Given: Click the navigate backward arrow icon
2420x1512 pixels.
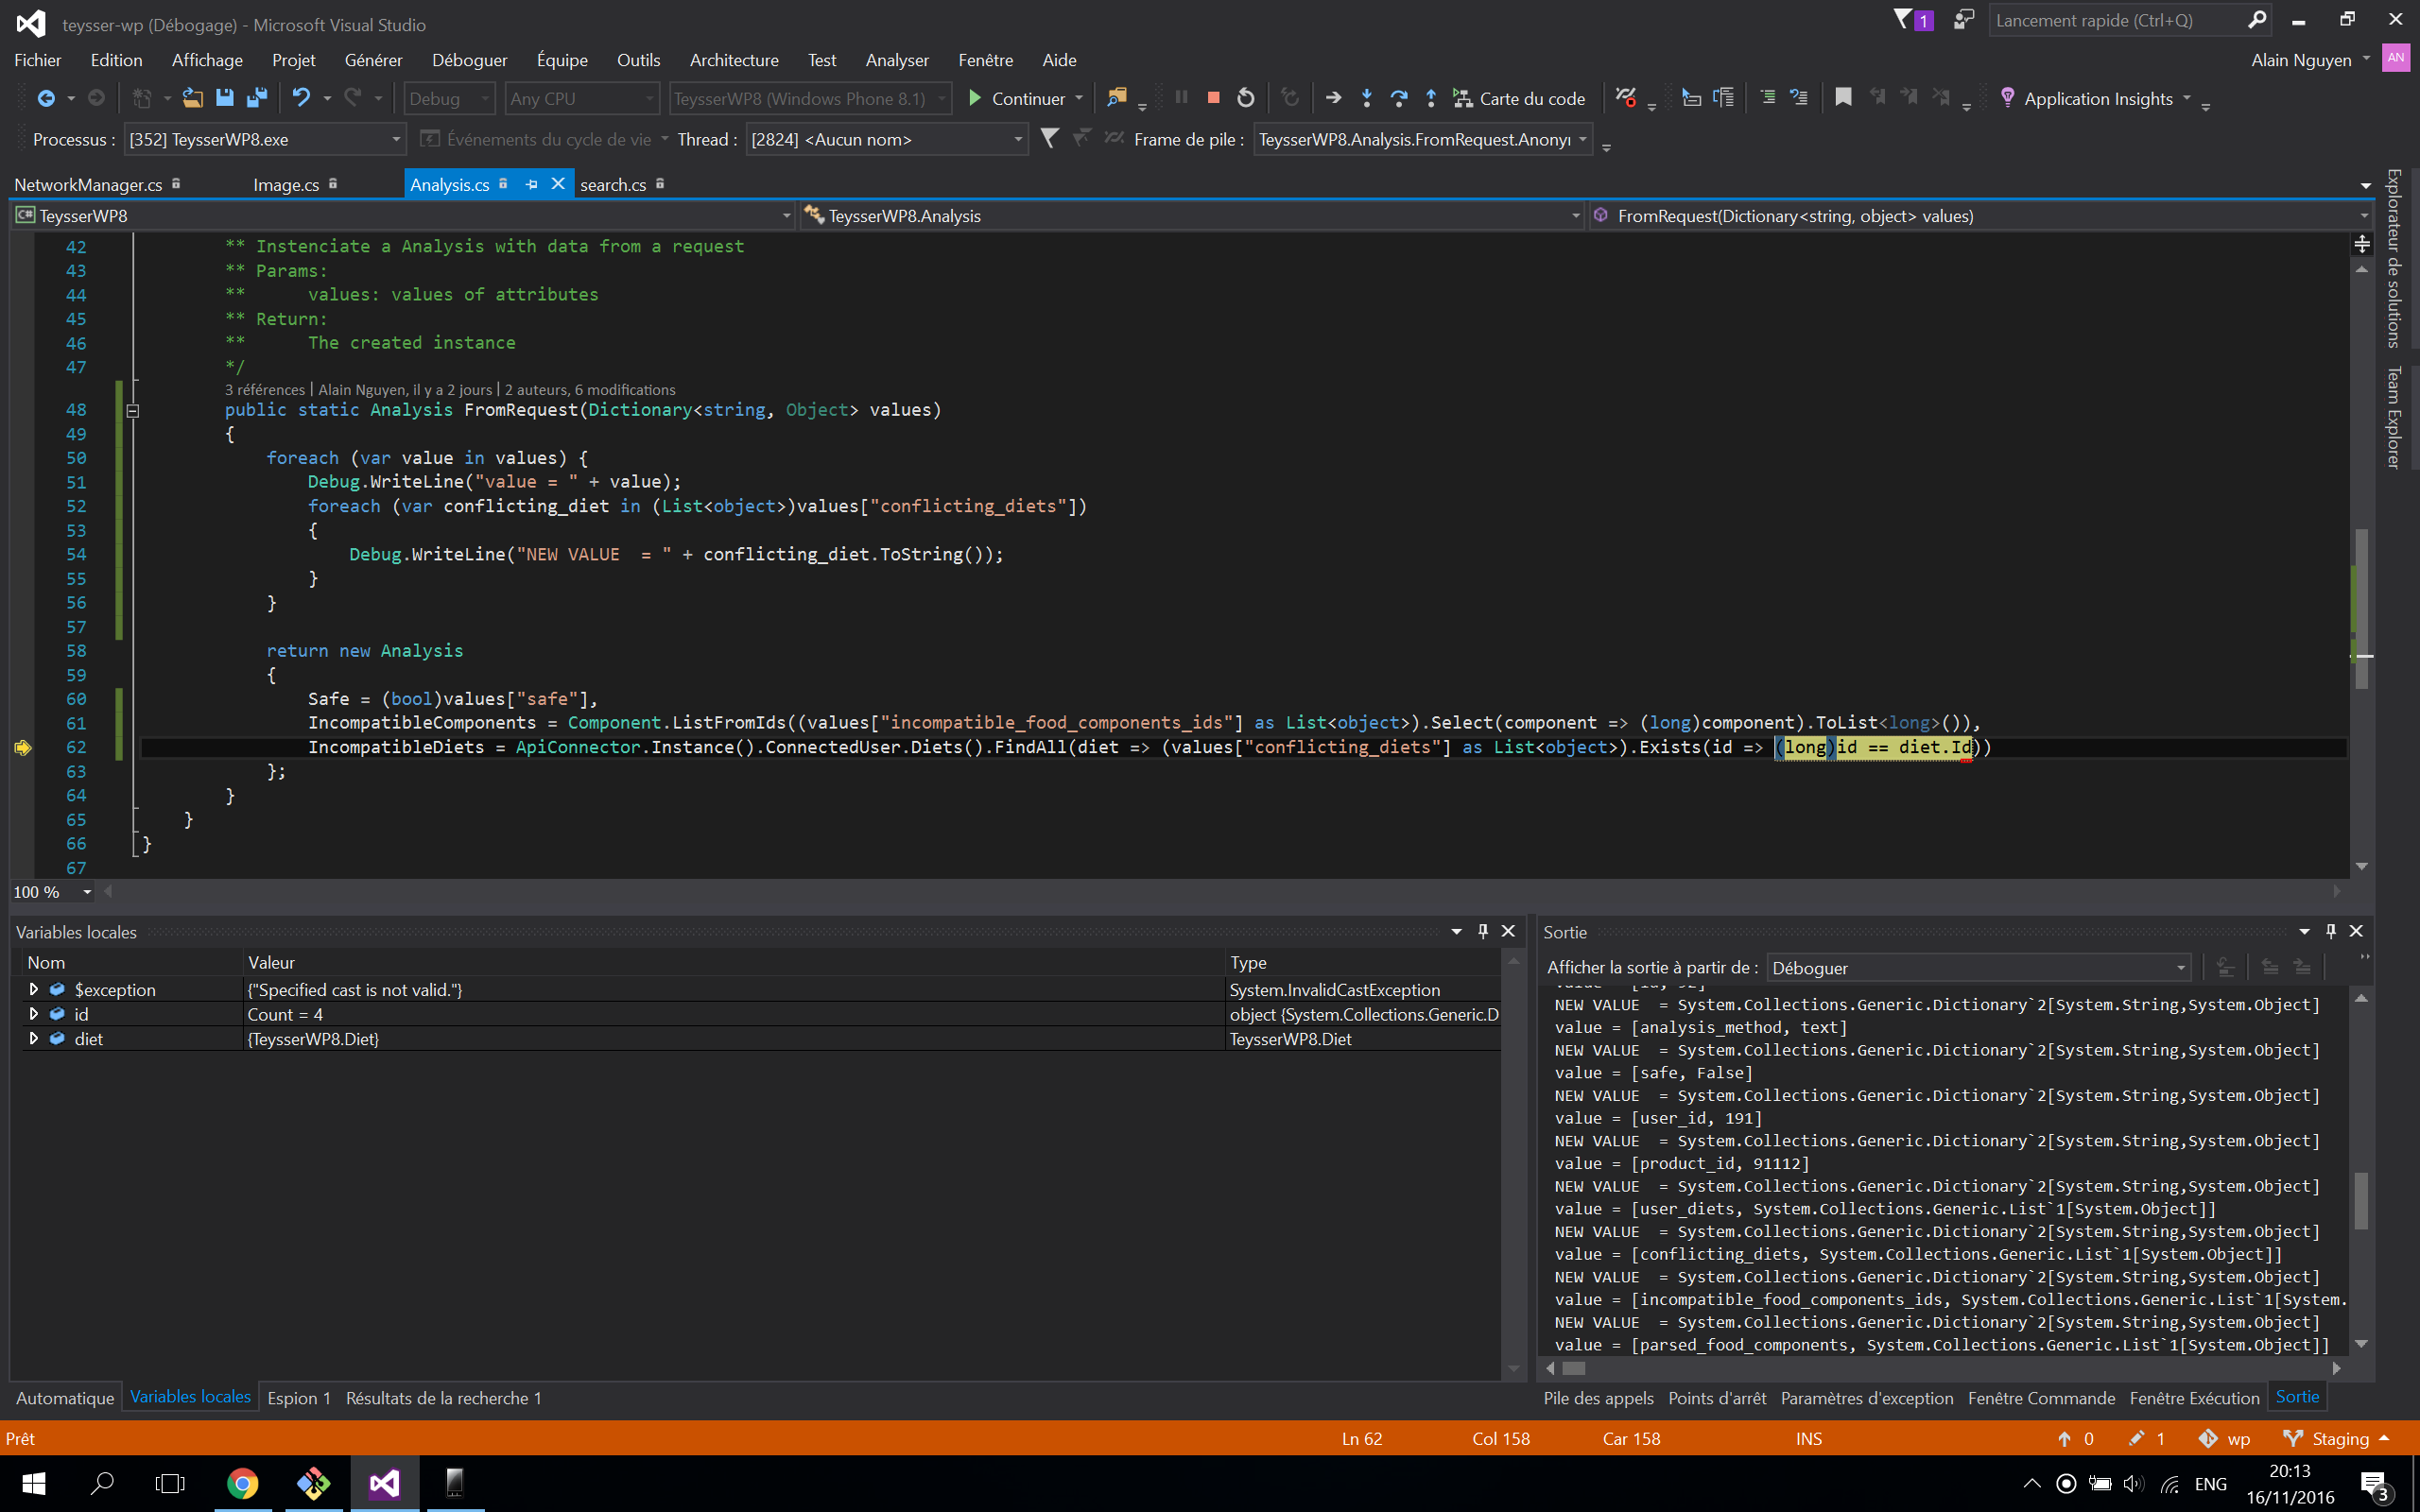Looking at the screenshot, I should pos(46,98).
